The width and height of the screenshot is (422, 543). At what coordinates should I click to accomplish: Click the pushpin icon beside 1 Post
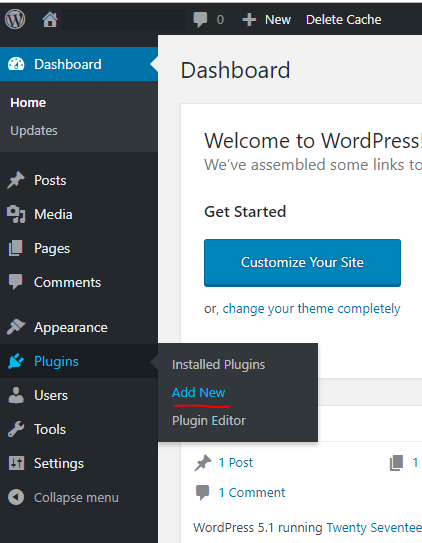tap(203, 463)
